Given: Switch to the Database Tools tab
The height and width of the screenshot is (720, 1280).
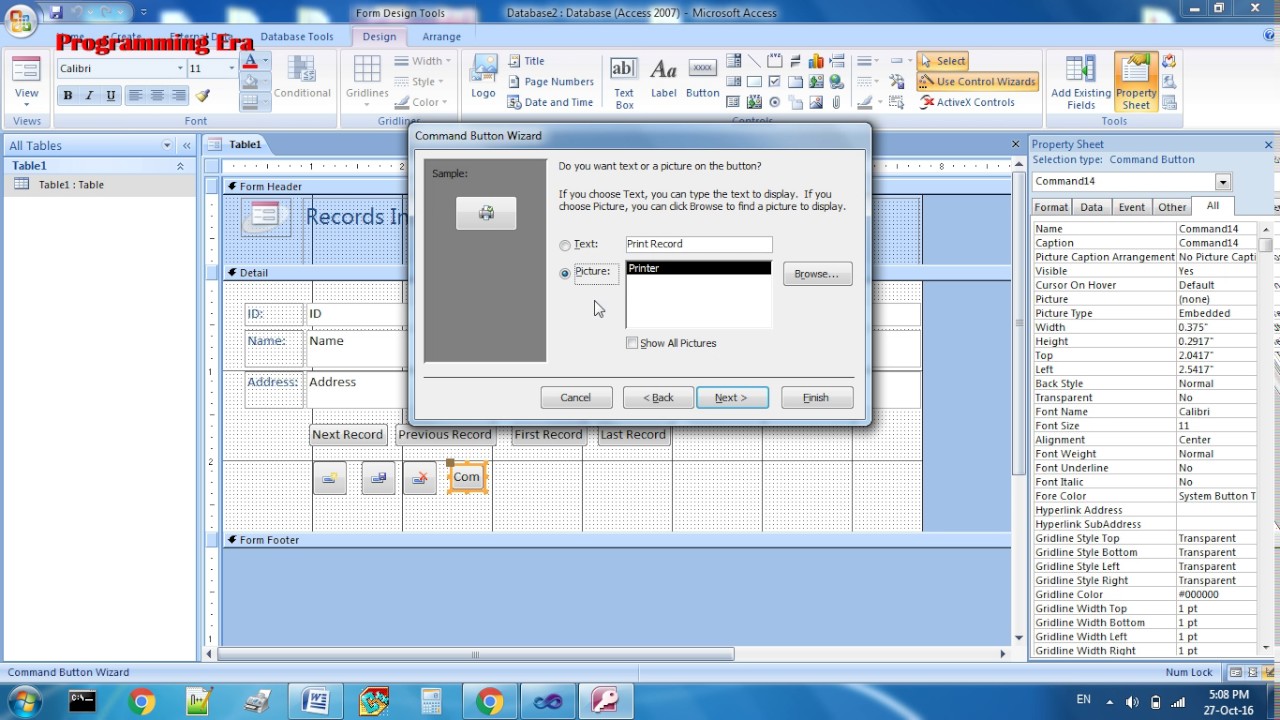Looking at the screenshot, I should point(297,37).
